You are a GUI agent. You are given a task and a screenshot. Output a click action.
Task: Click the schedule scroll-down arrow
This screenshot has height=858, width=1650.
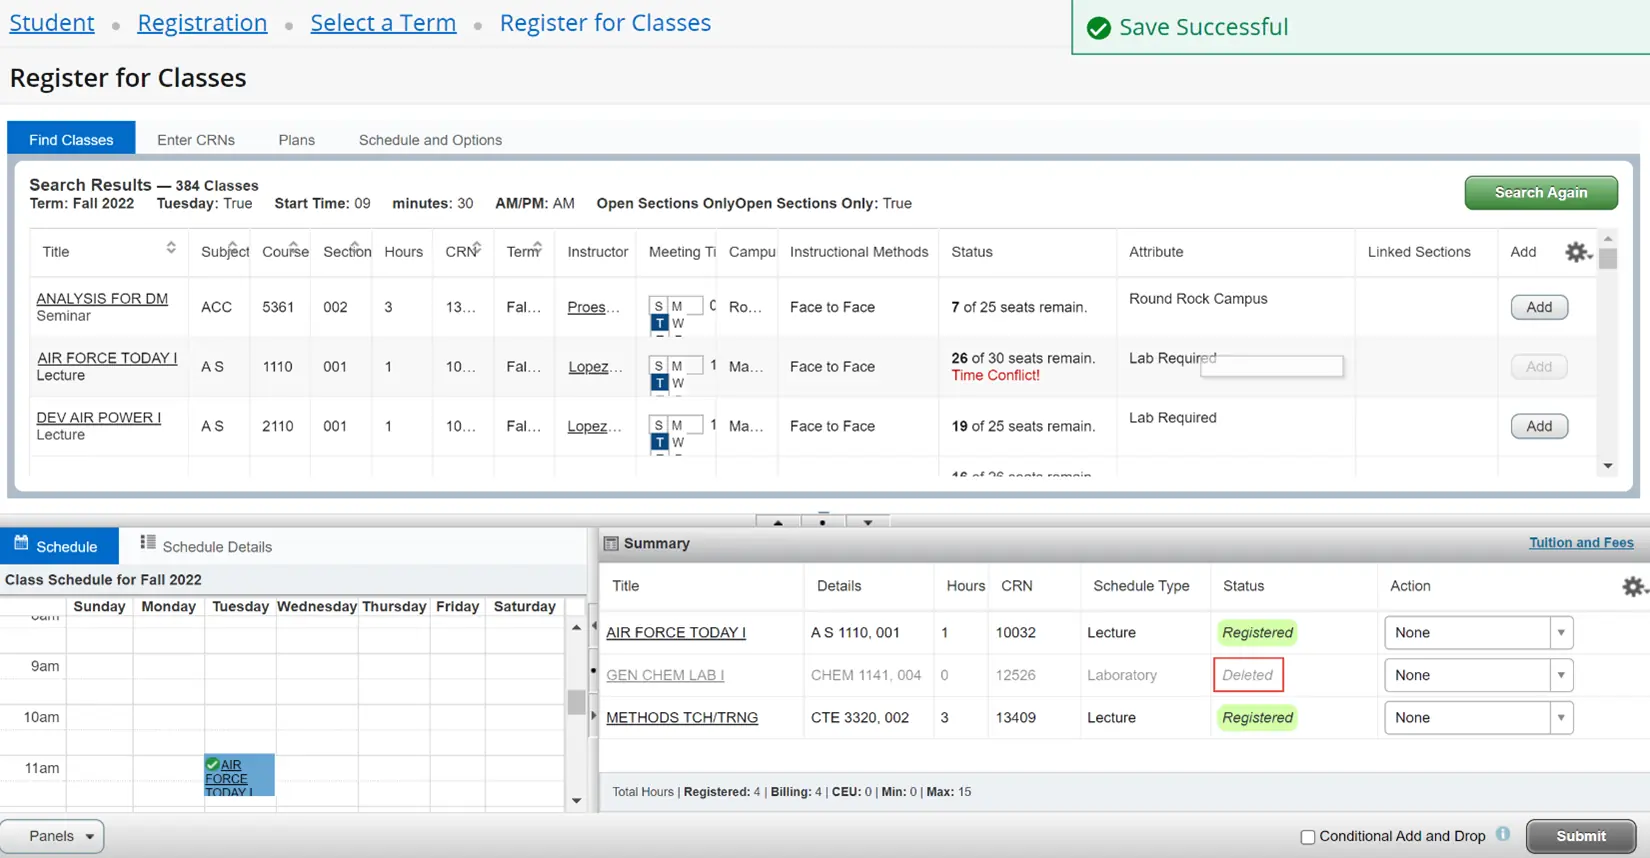tap(576, 800)
